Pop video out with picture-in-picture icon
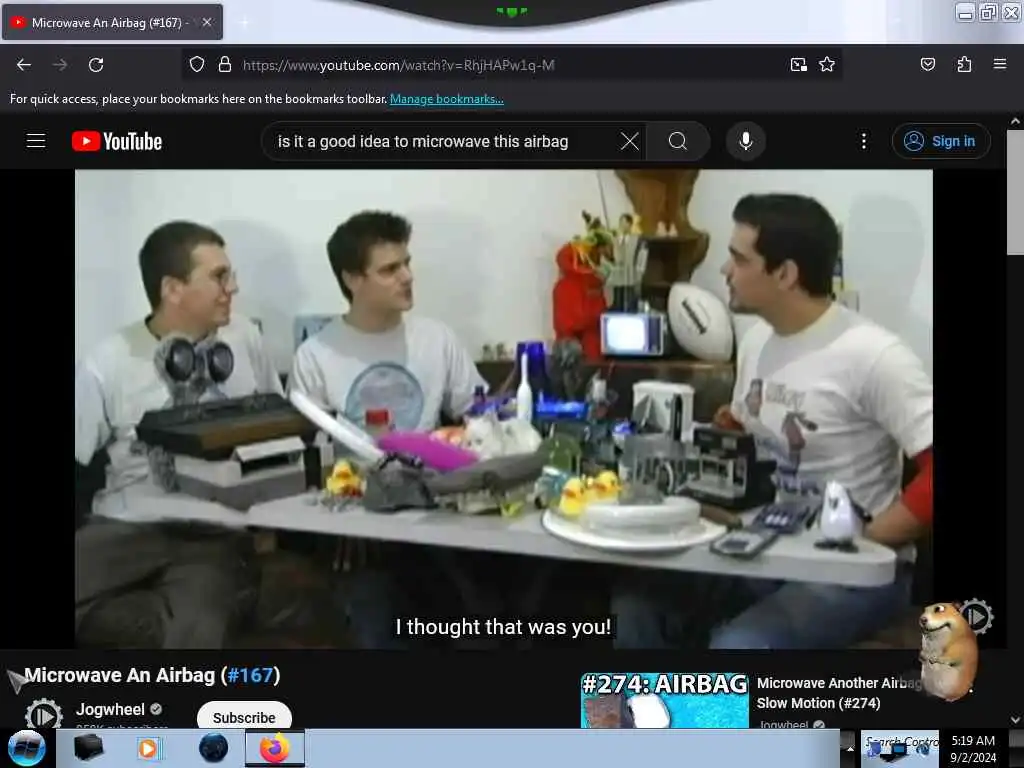Screen dimensions: 1024x768 (x=798, y=65)
